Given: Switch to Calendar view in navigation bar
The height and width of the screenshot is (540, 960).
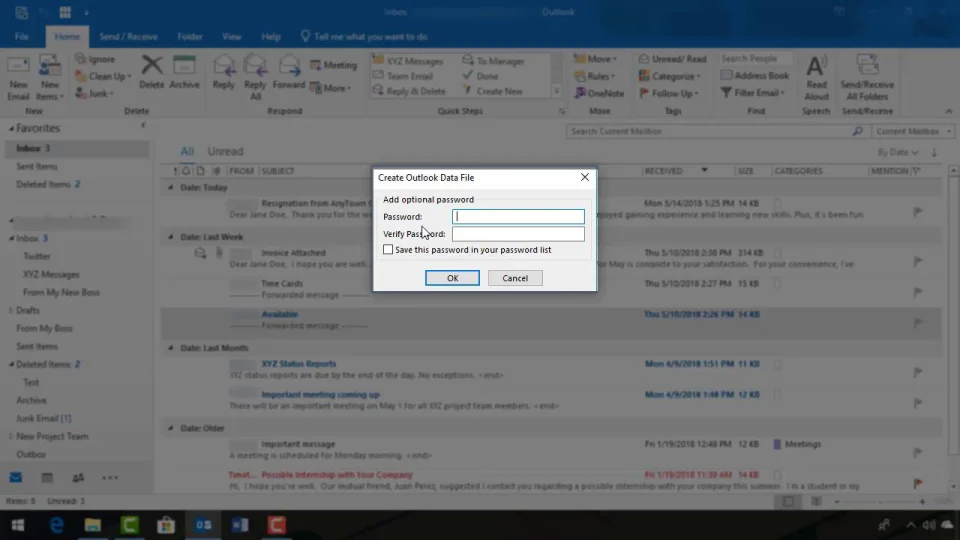Looking at the screenshot, I should click(47, 478).
